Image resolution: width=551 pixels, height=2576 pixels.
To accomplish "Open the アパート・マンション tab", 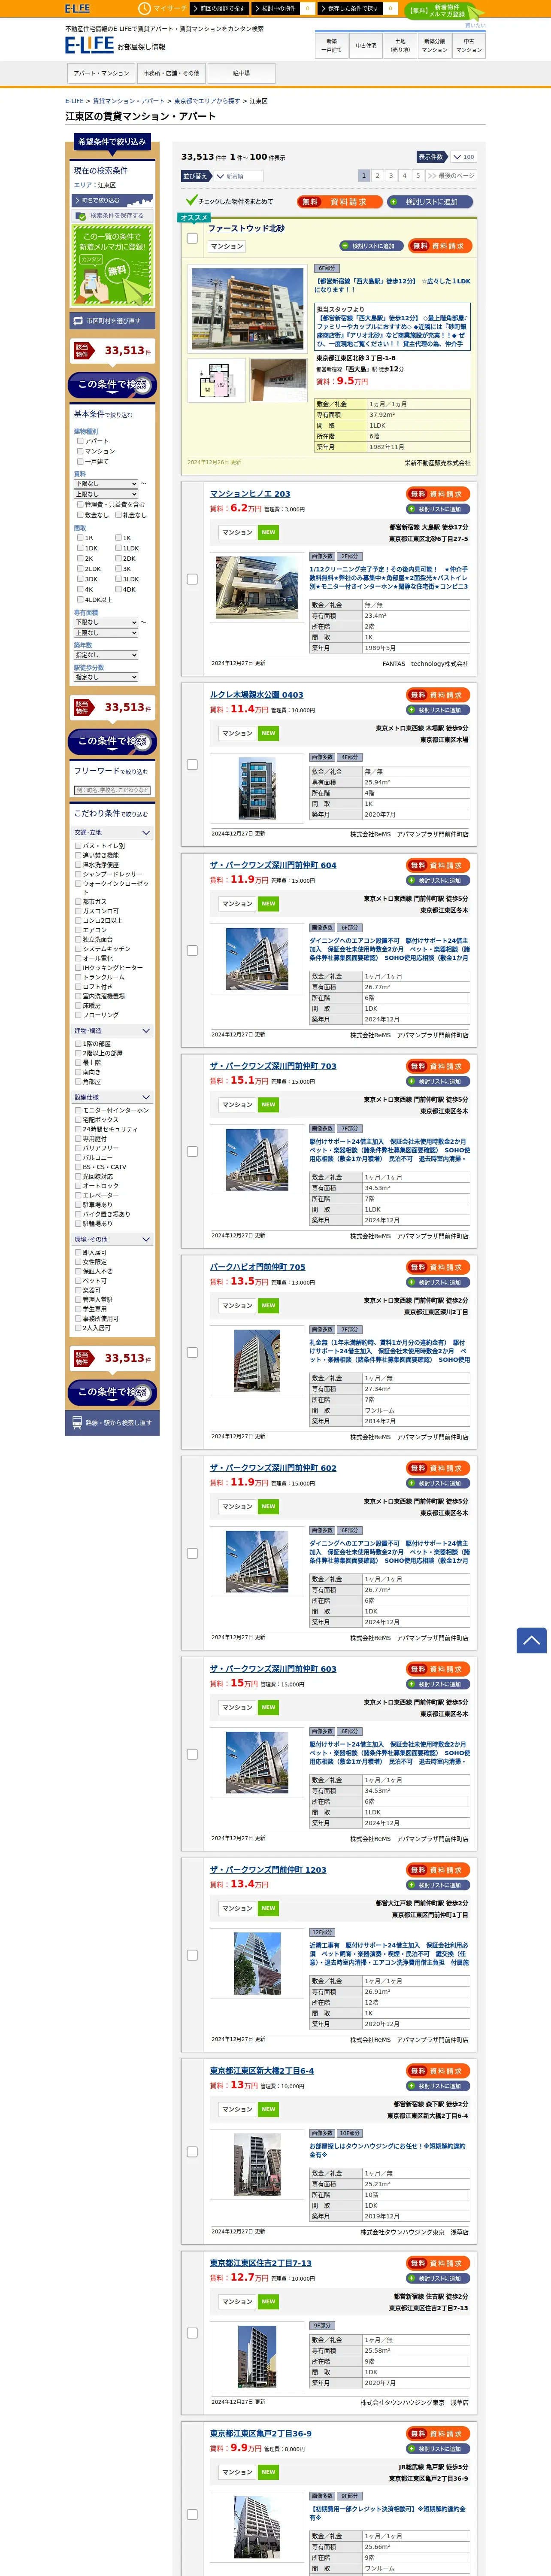I will (101, 73).
